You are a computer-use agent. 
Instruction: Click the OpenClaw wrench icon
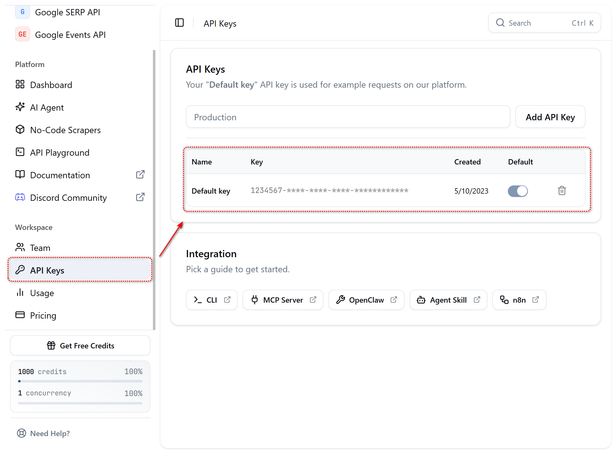click(x=340, y=300)
